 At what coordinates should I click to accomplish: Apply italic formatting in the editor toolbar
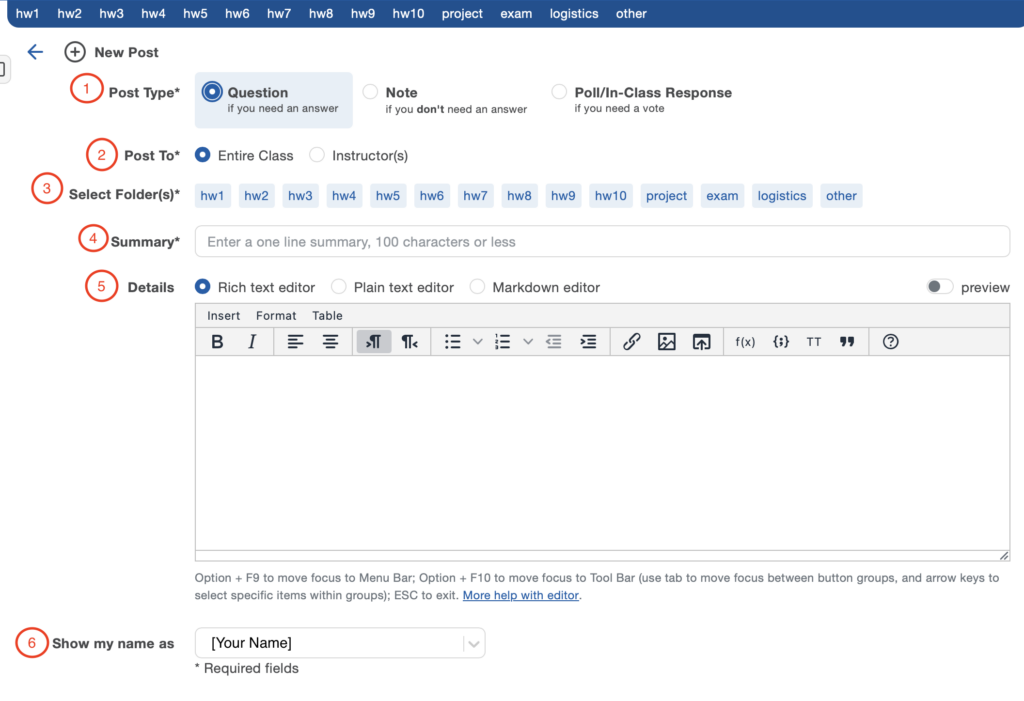[x=252, y=342]
